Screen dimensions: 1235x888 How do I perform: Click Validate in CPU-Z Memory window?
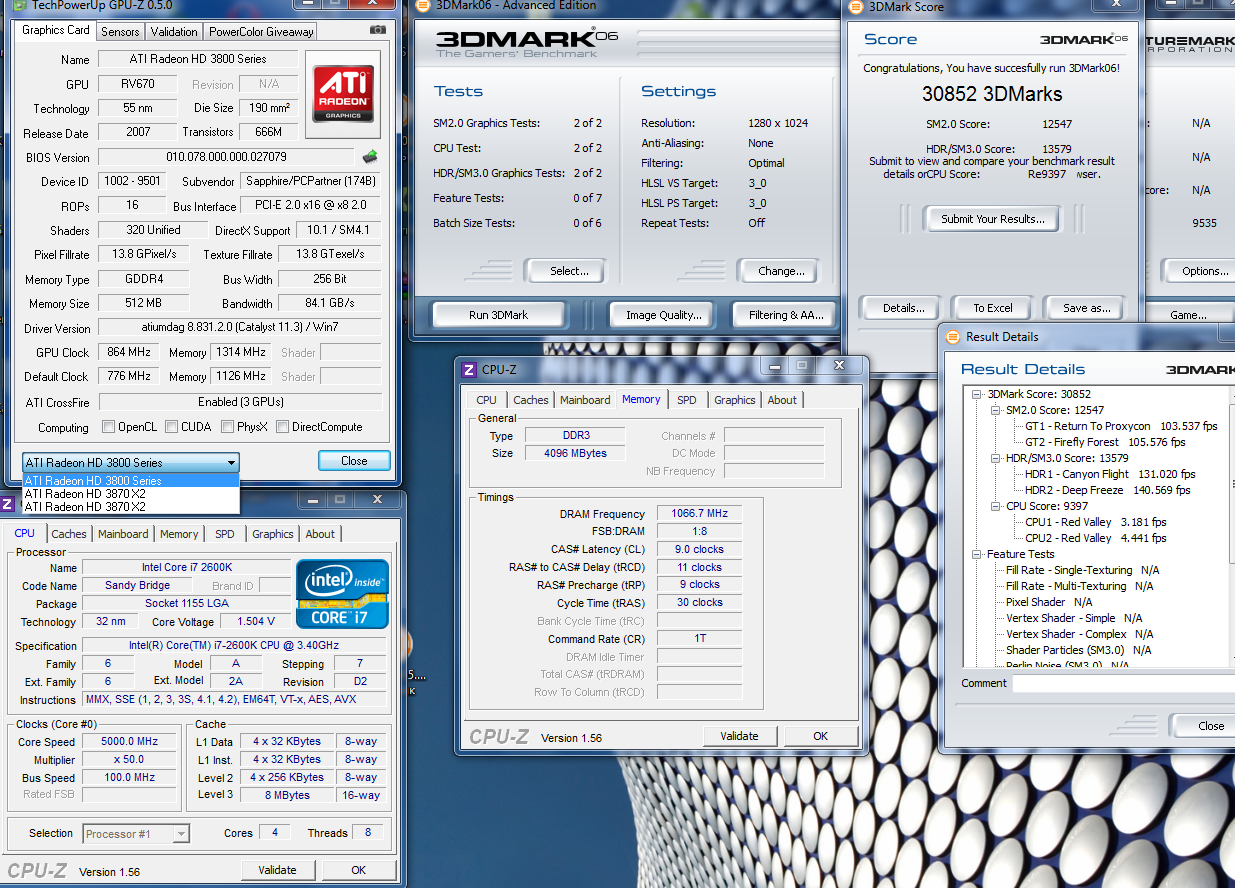point(739,736)
